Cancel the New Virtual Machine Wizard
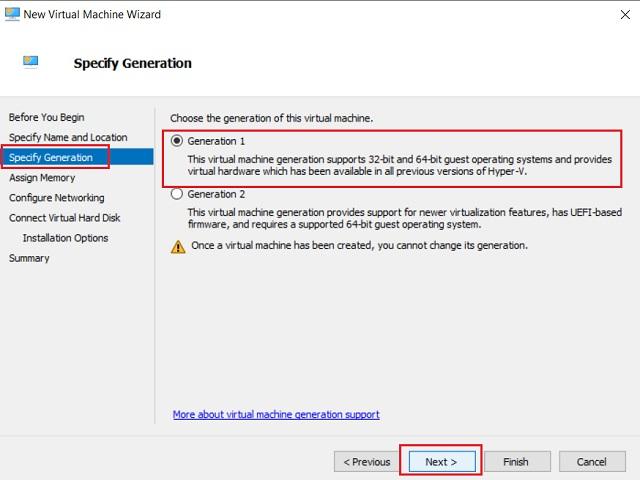640x480 pixels. pos(592,462)
